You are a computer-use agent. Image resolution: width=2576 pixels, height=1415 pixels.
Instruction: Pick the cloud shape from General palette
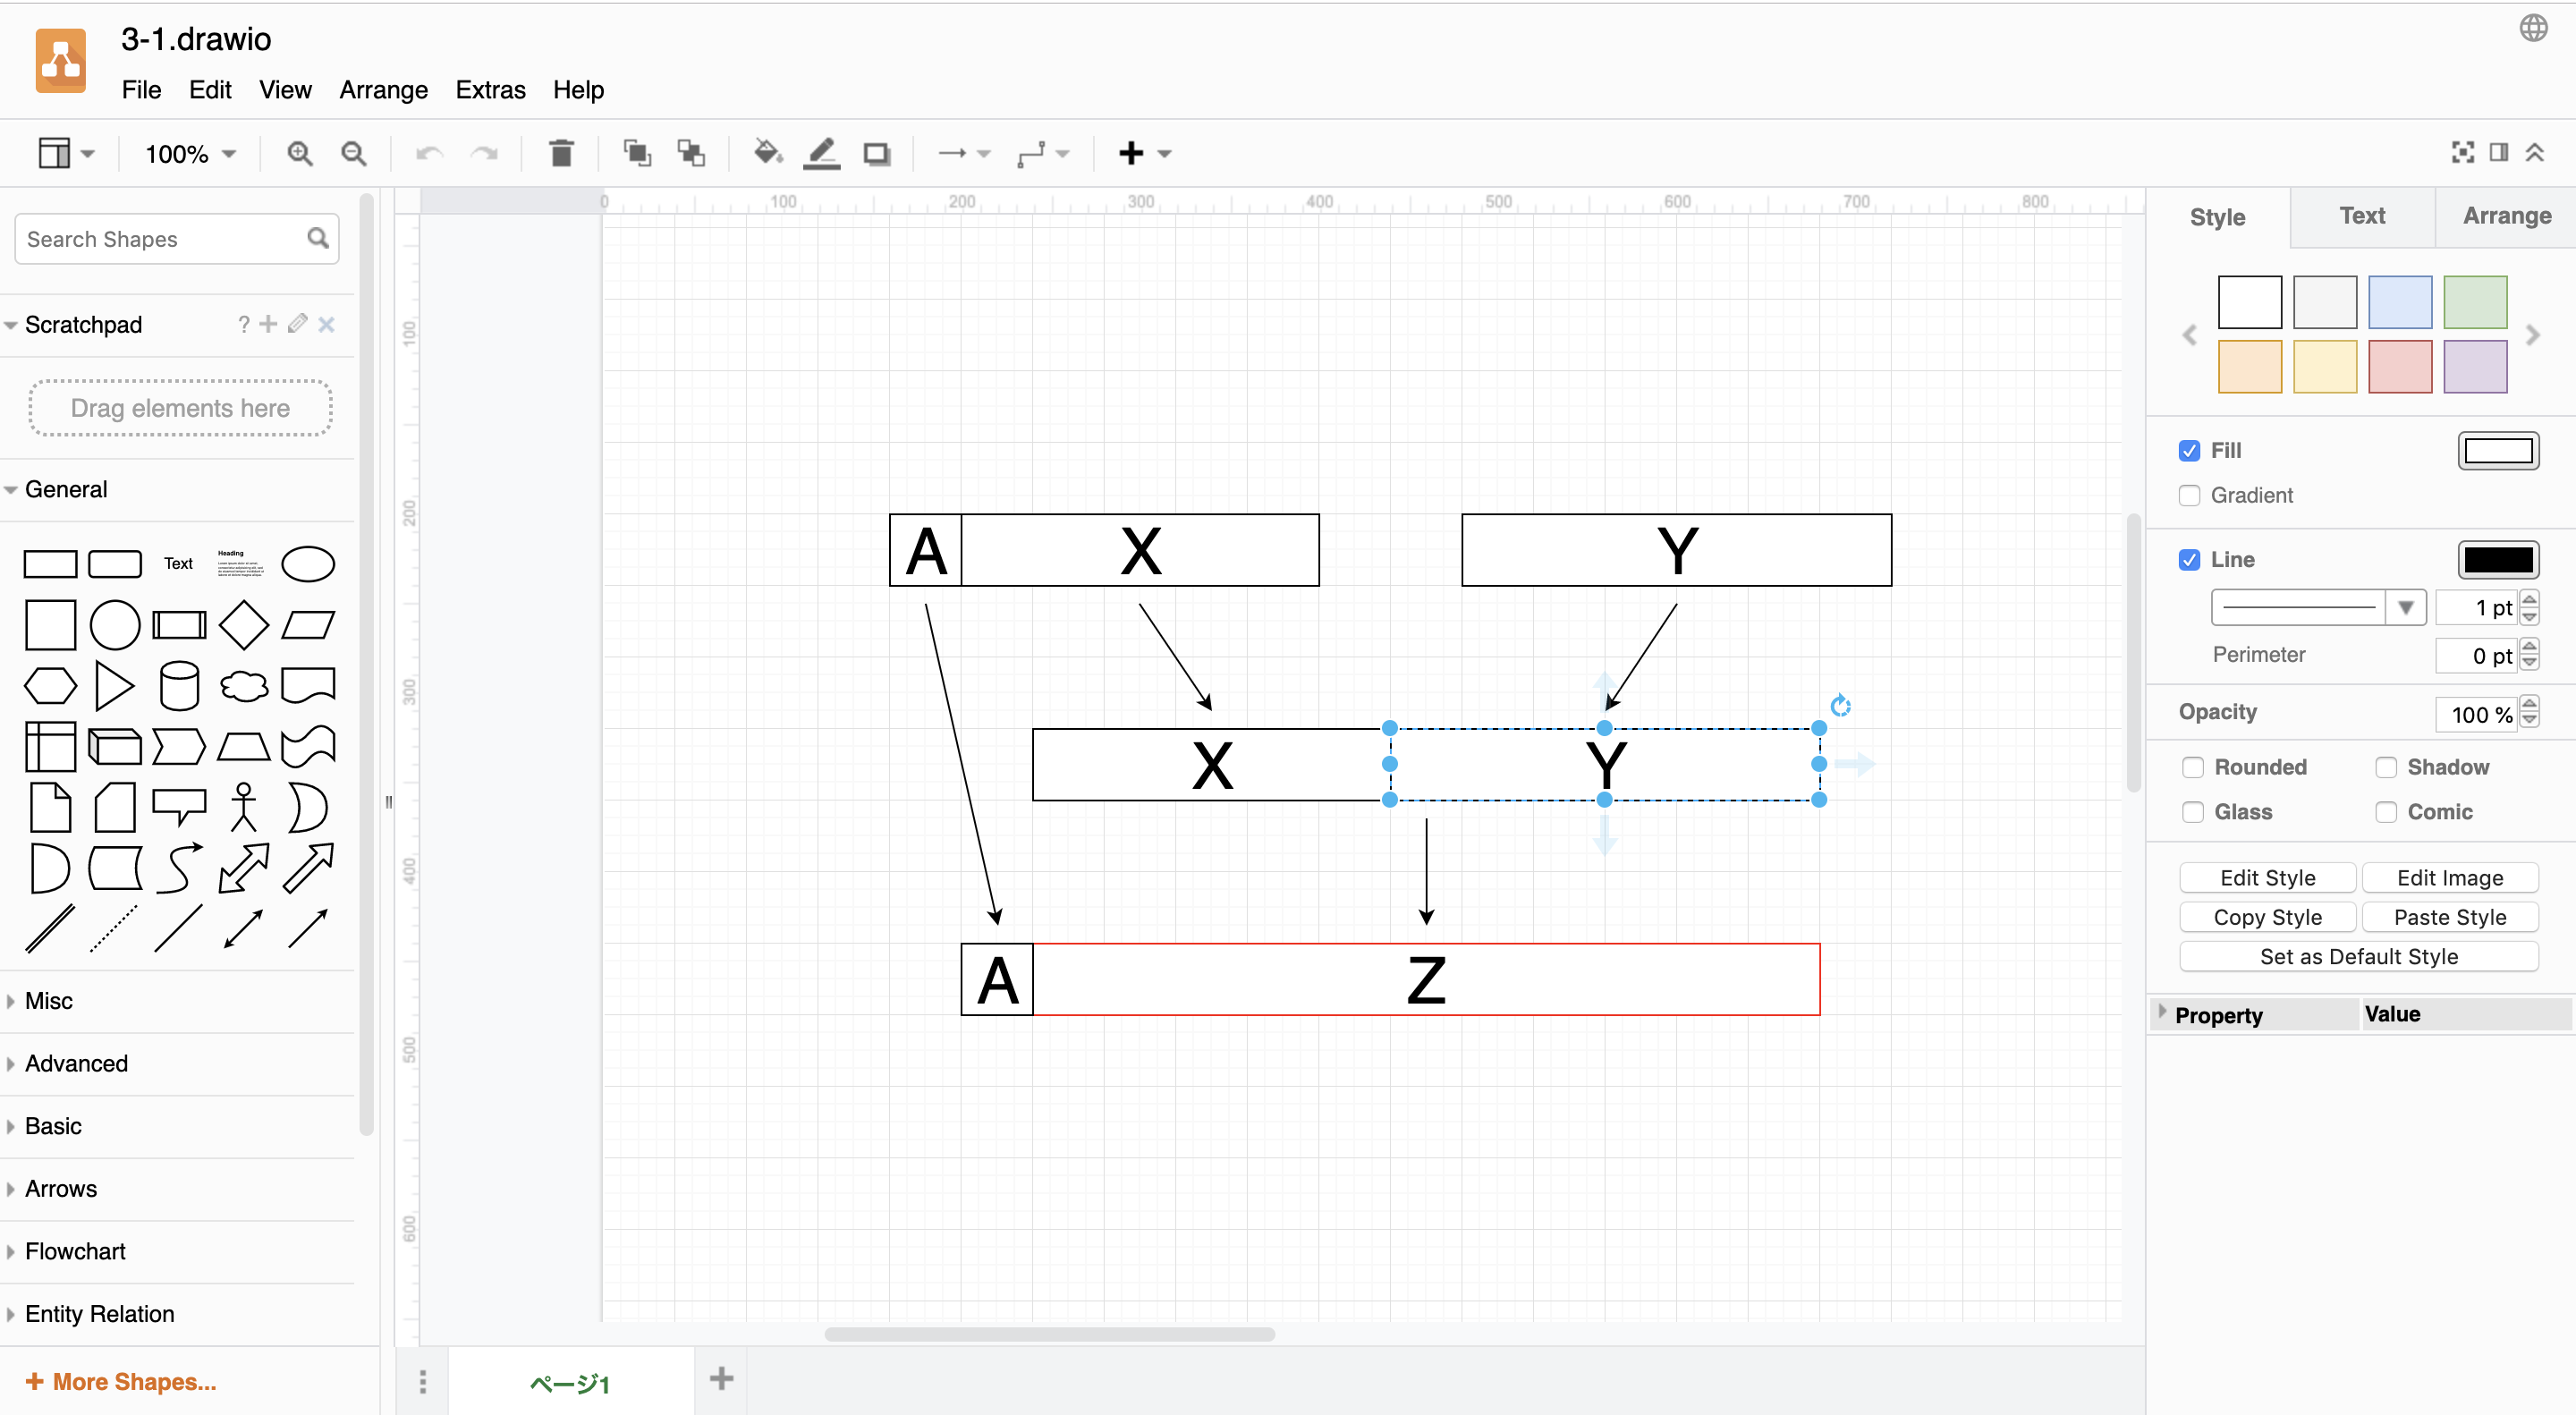tap(243, 686)
